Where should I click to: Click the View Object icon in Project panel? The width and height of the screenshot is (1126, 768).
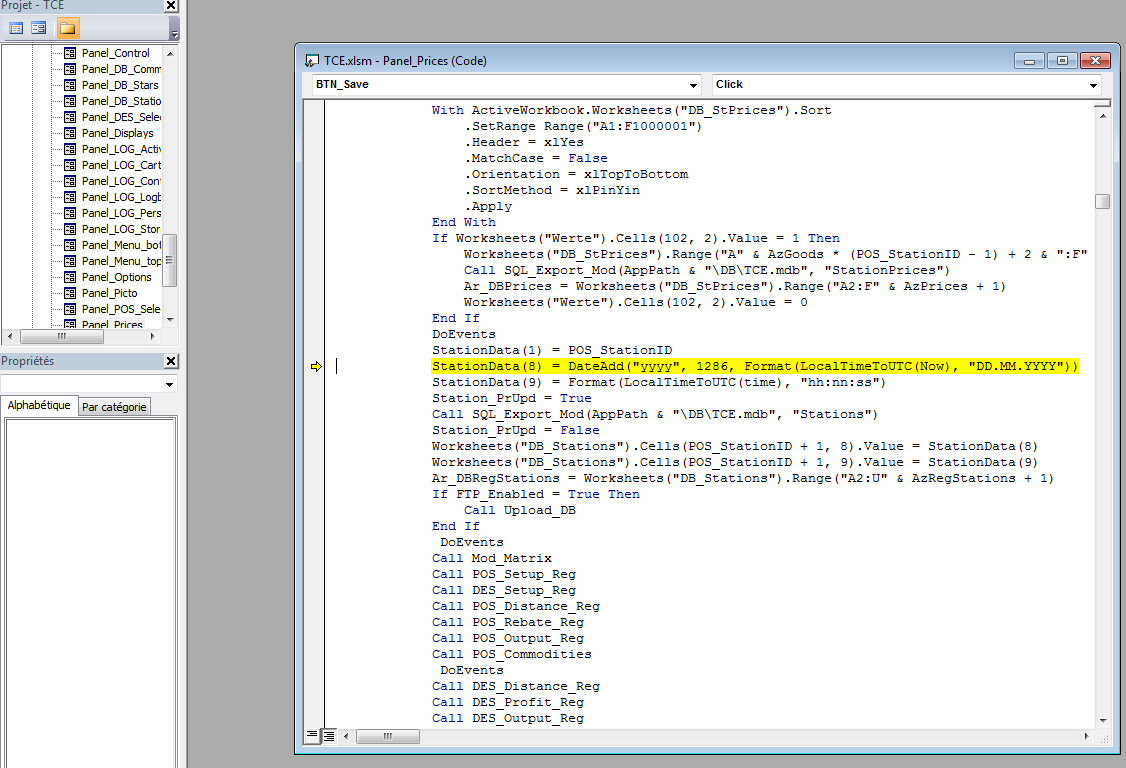click(x=39, y=28)
